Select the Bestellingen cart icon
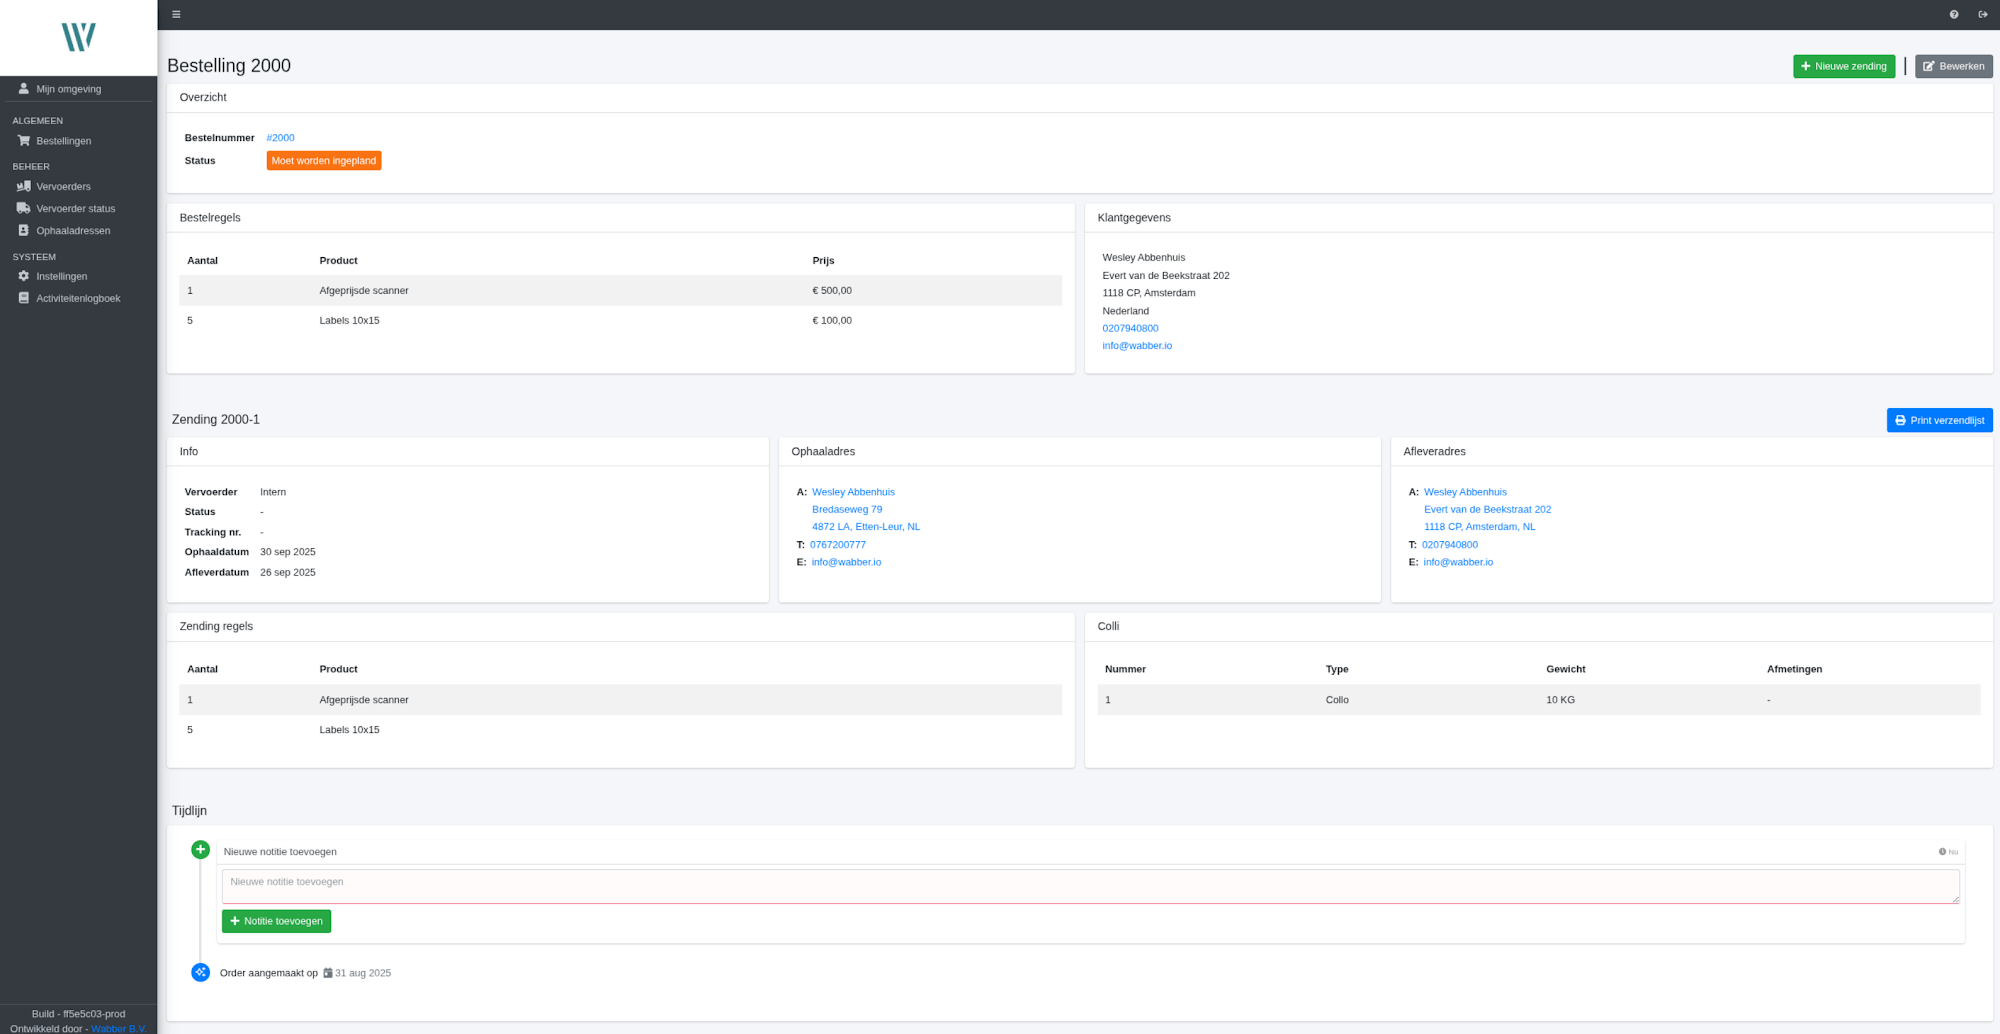This screenshot has width=2000, height=1034. pos(24,140)
